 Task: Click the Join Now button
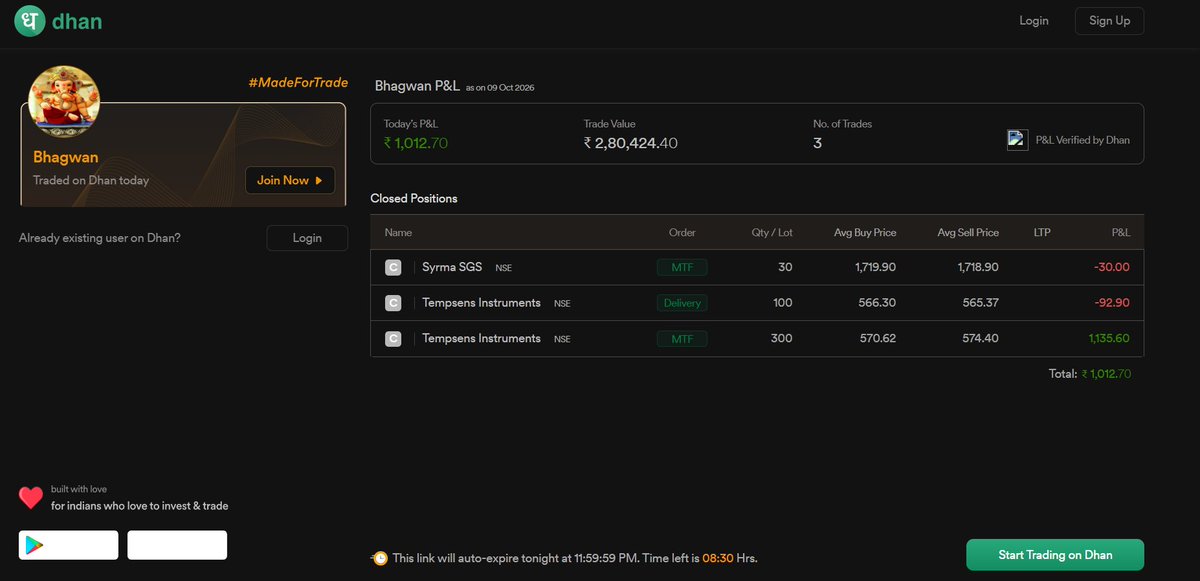tap(289, 180)
